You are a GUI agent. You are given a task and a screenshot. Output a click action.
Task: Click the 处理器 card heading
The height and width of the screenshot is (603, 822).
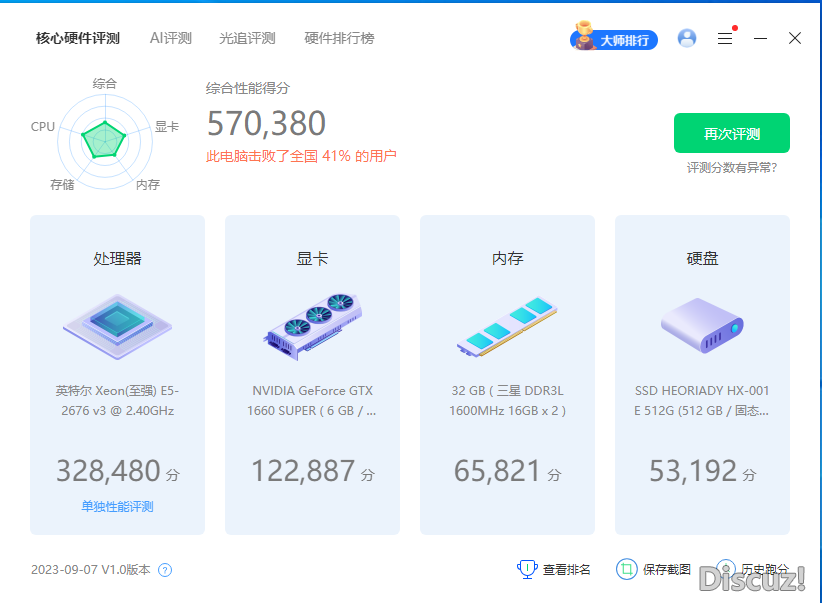point(117,259)
